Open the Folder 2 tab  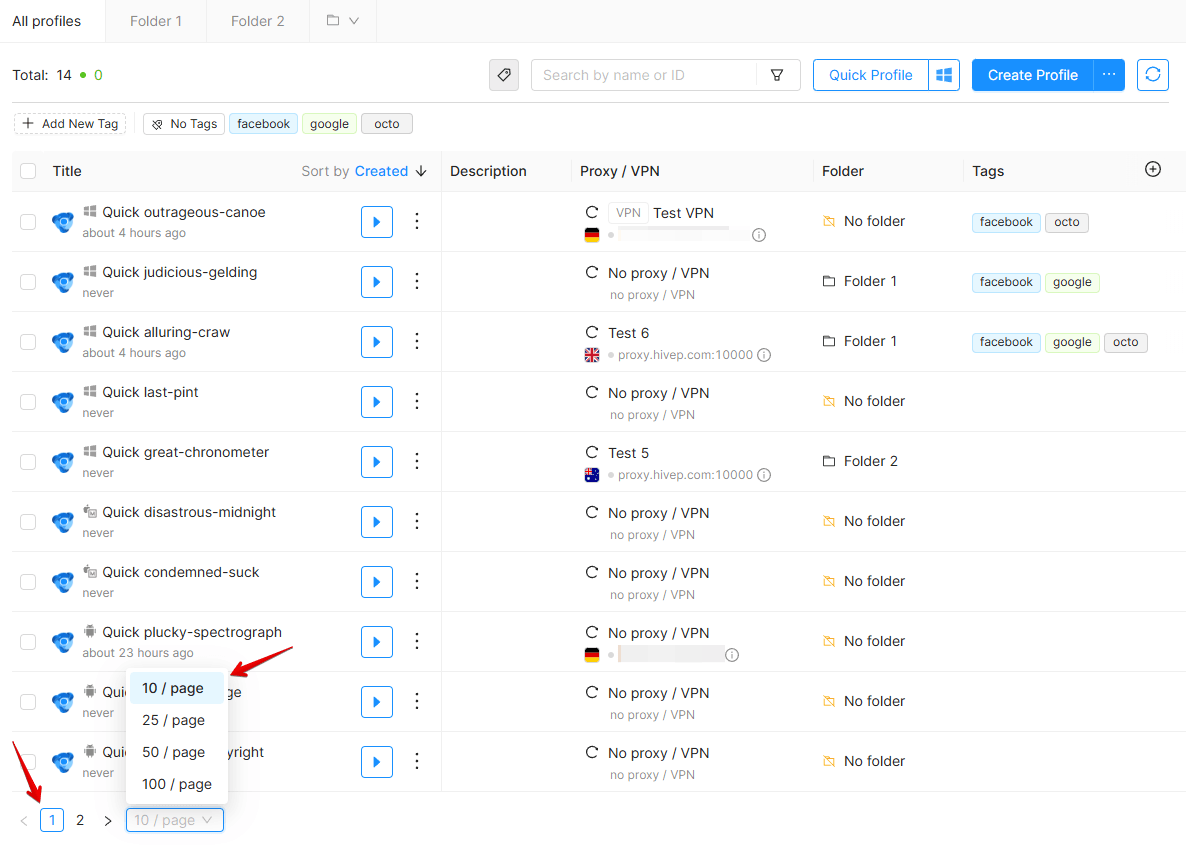click(258, 21)
